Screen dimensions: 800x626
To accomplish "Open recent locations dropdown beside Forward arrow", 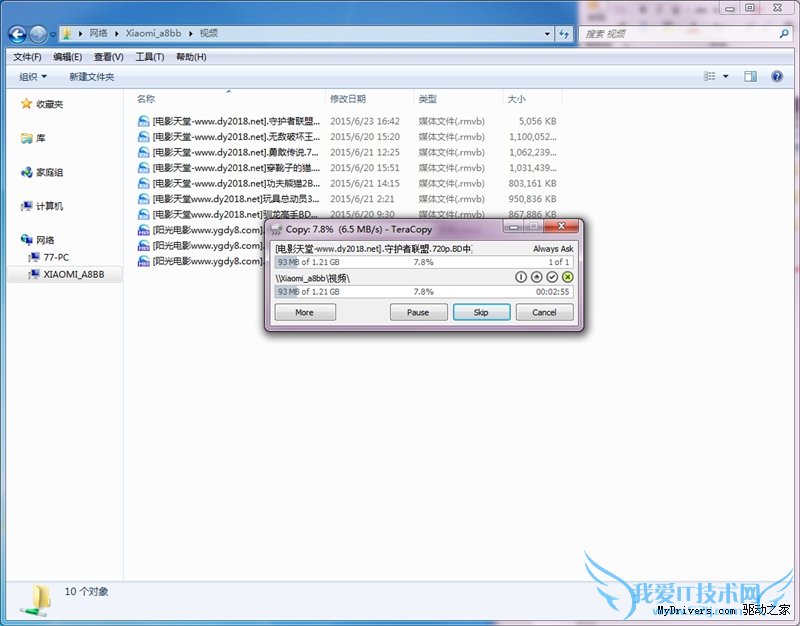I will (x=53, y=35).
